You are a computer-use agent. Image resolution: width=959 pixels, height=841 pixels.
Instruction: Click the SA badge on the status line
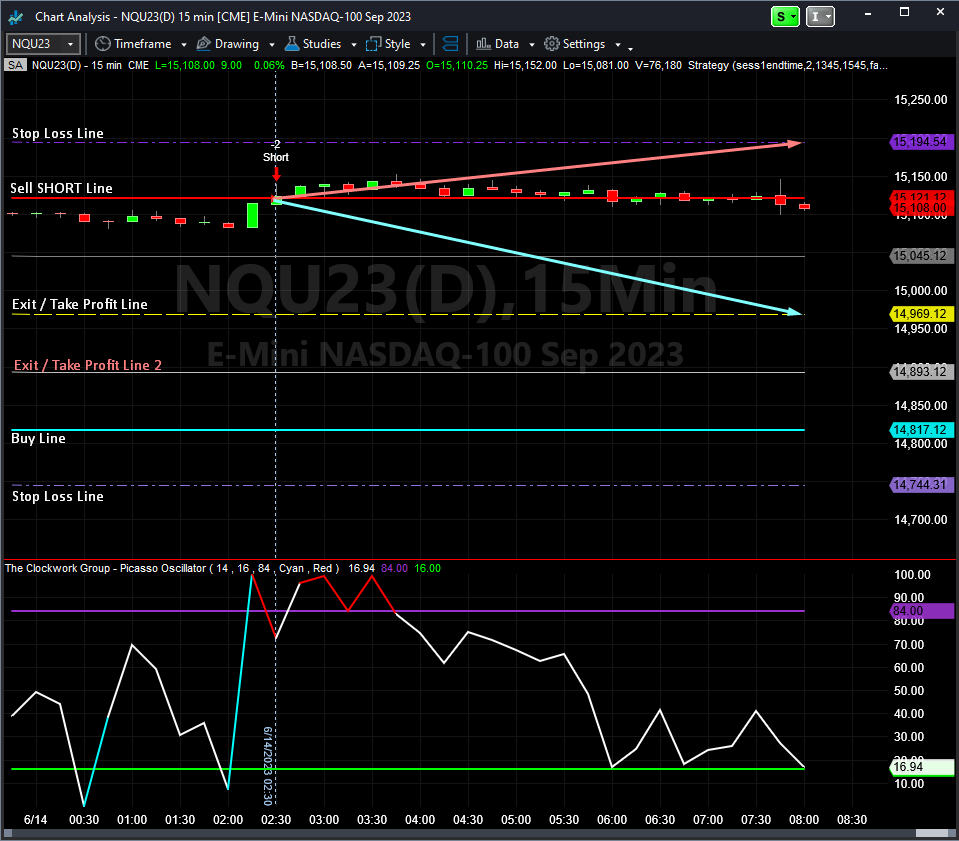click(16, 65)
